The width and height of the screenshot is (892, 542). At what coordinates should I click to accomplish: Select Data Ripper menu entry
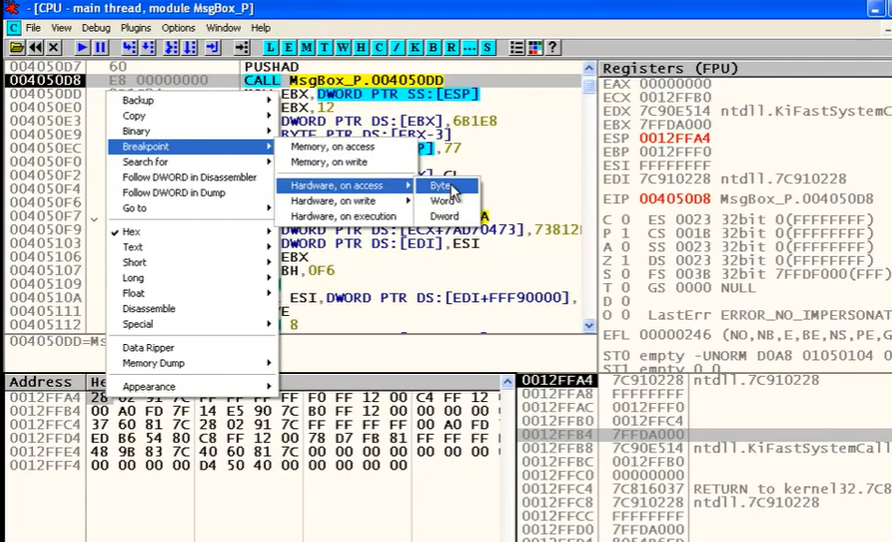[x=192, y=347]
